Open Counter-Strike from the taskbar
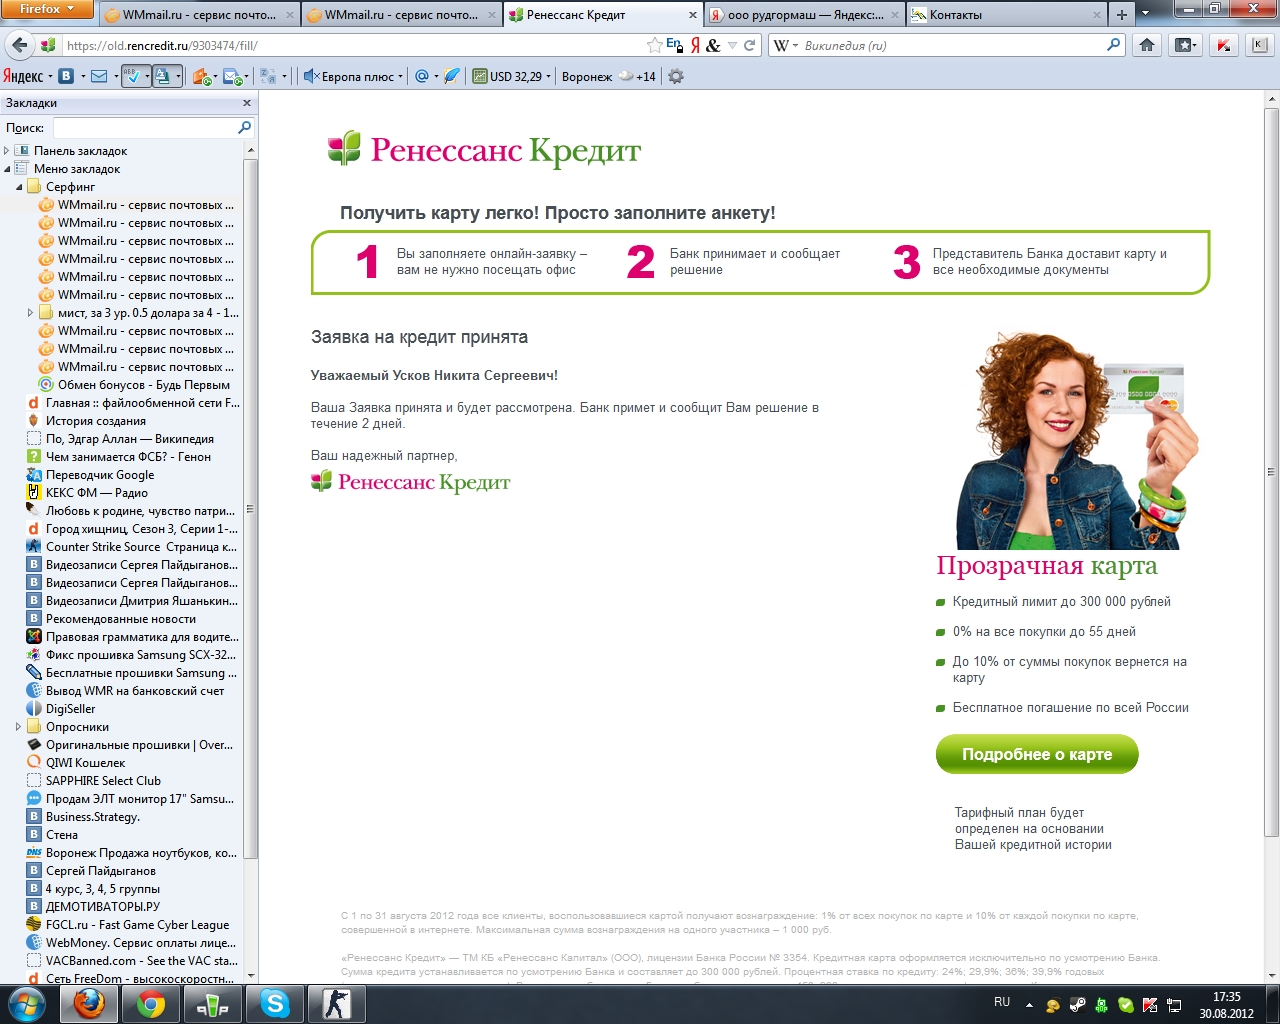This screenshot has width=1280, height=1024. [336, 1004]
